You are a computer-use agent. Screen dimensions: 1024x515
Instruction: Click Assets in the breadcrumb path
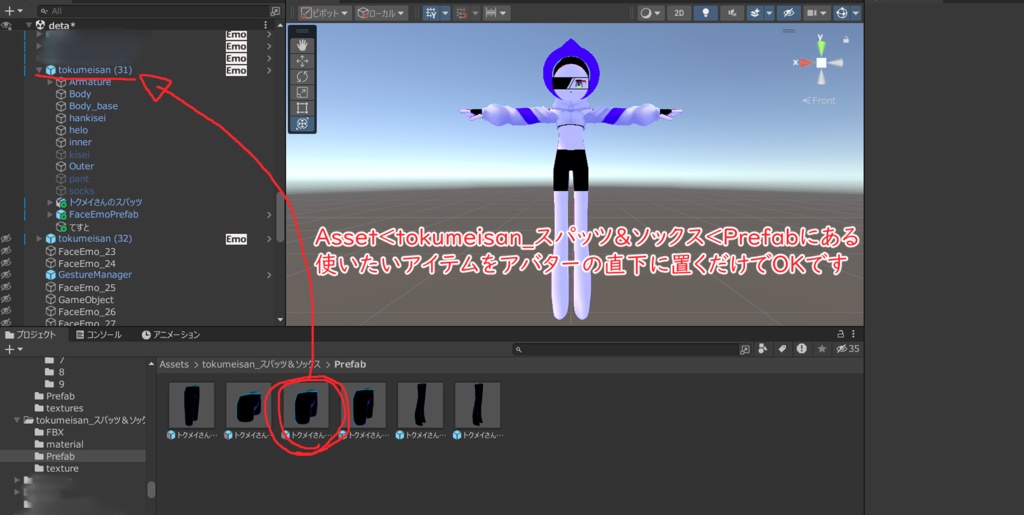[x=174, y=364]
